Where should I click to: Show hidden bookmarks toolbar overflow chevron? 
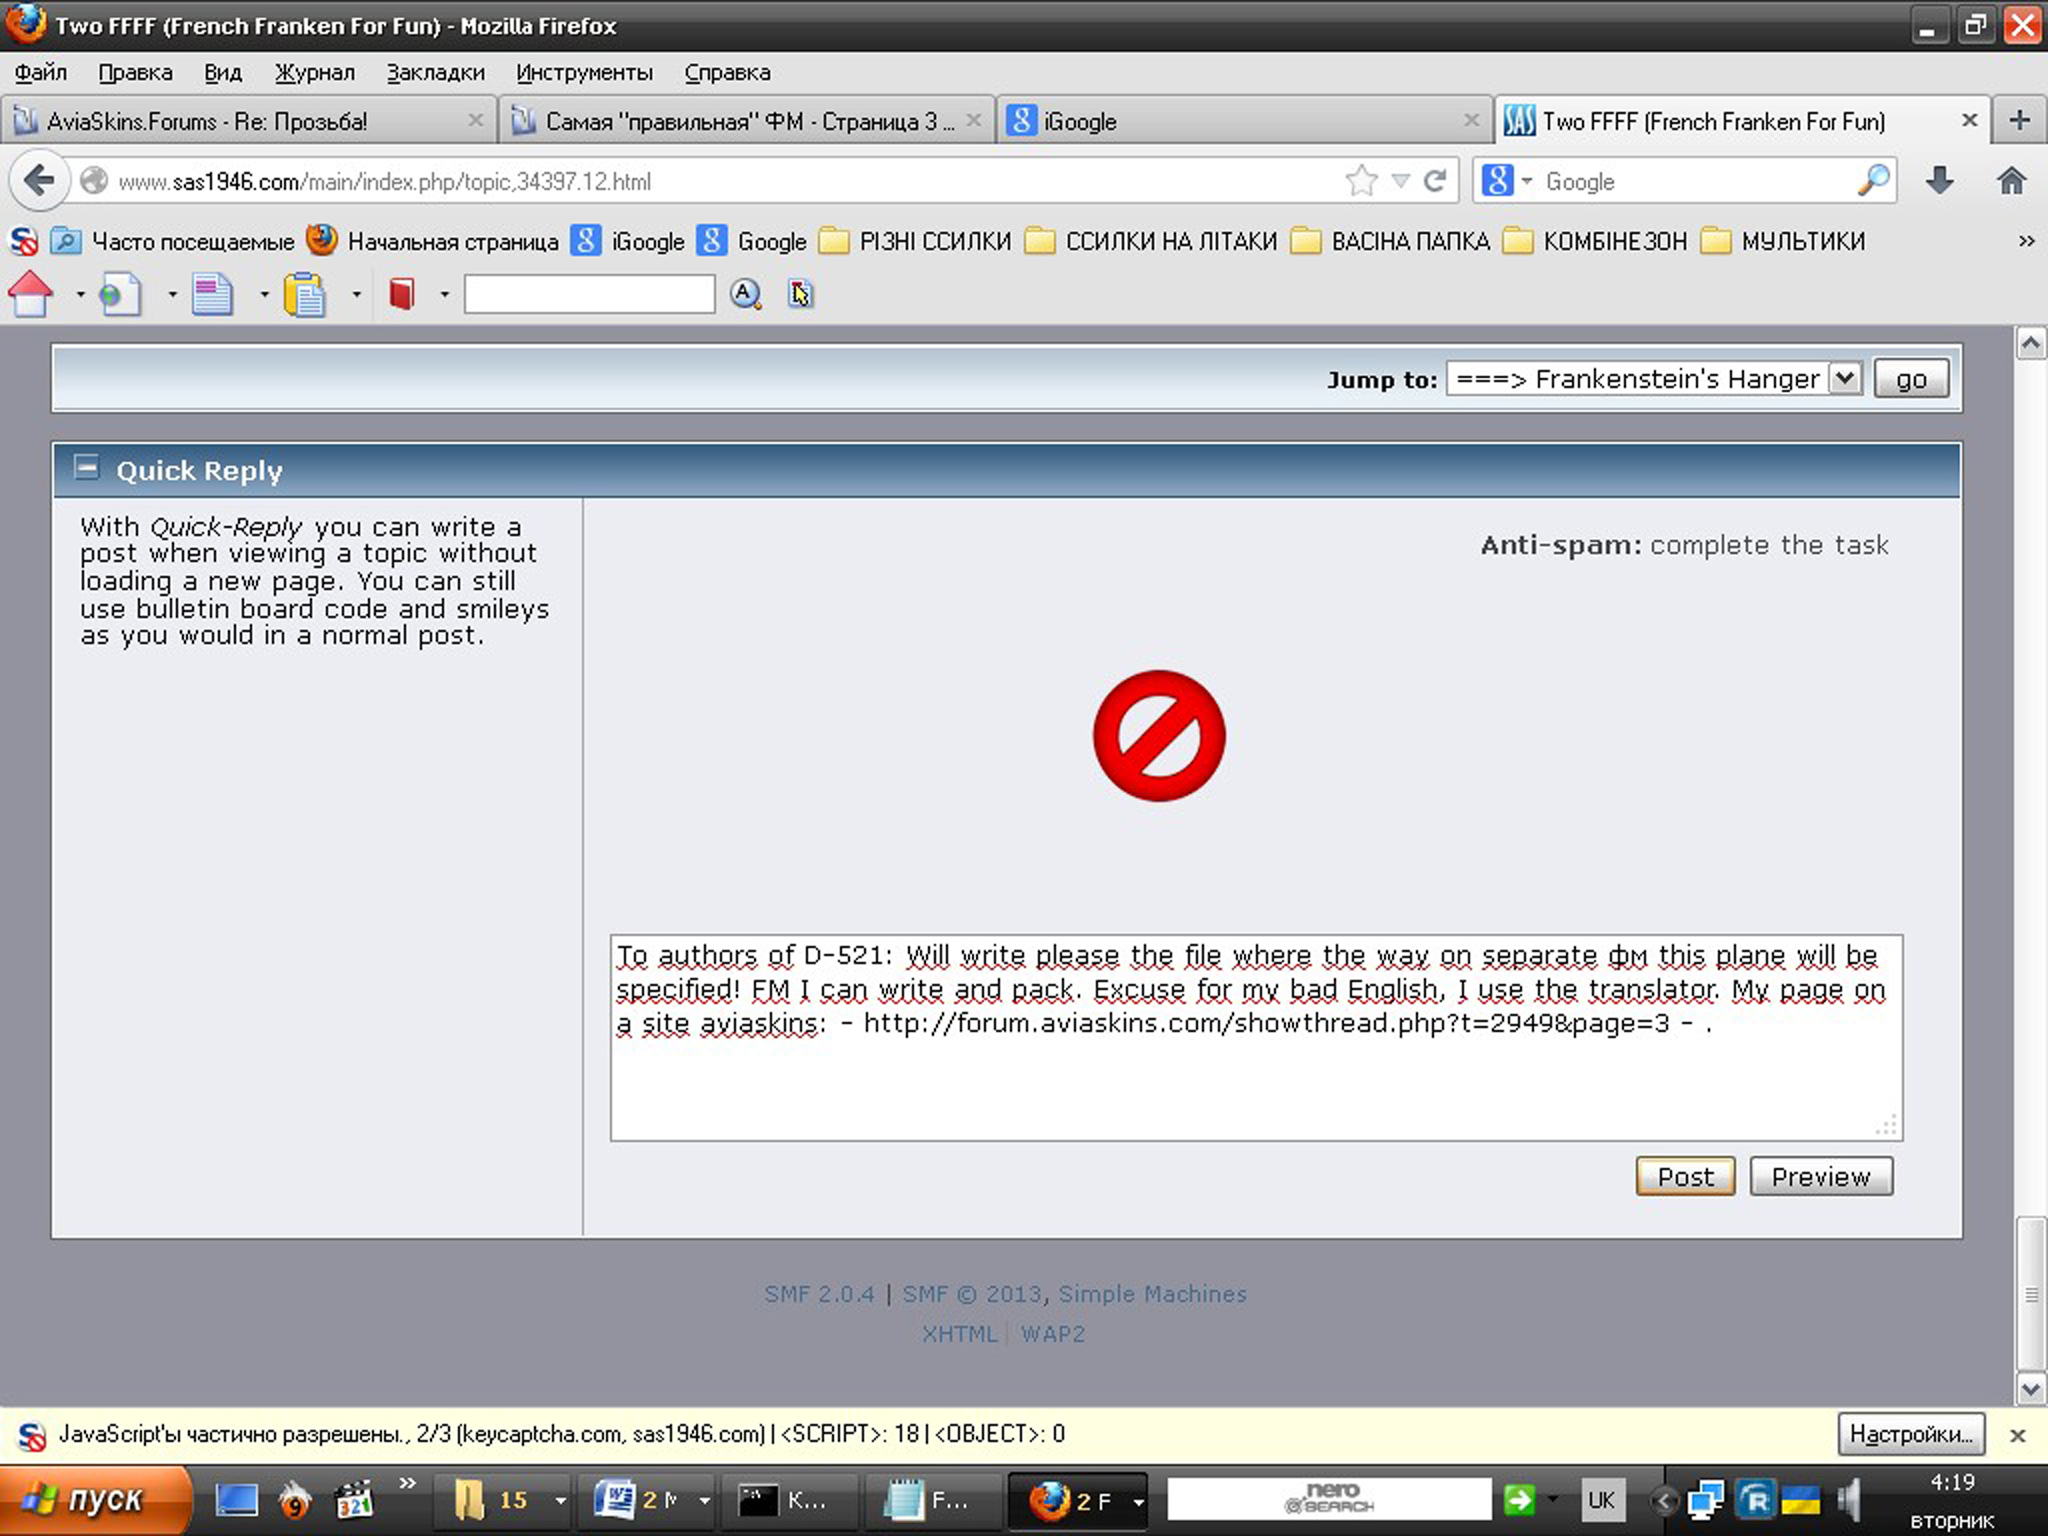click(2026, 241)
